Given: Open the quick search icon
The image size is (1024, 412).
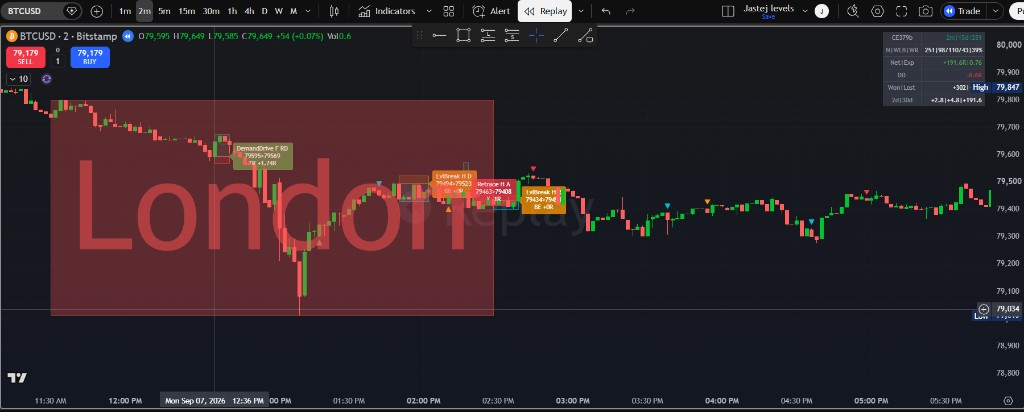Looking at the screenshot, I should pyautogui.click(x=853, y=11).
